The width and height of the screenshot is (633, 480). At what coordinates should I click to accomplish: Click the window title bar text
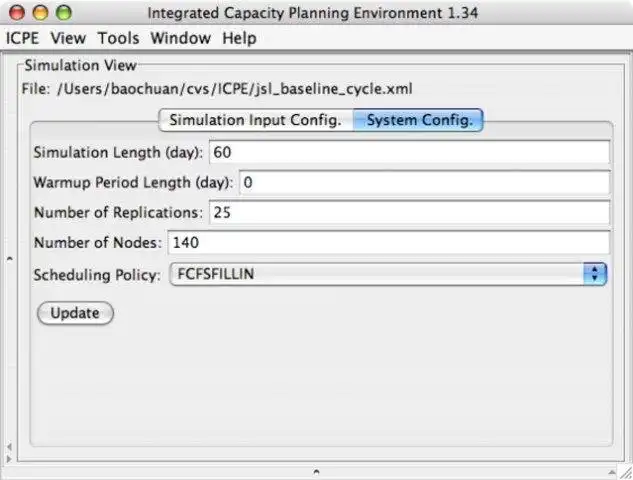pos(314,13)
